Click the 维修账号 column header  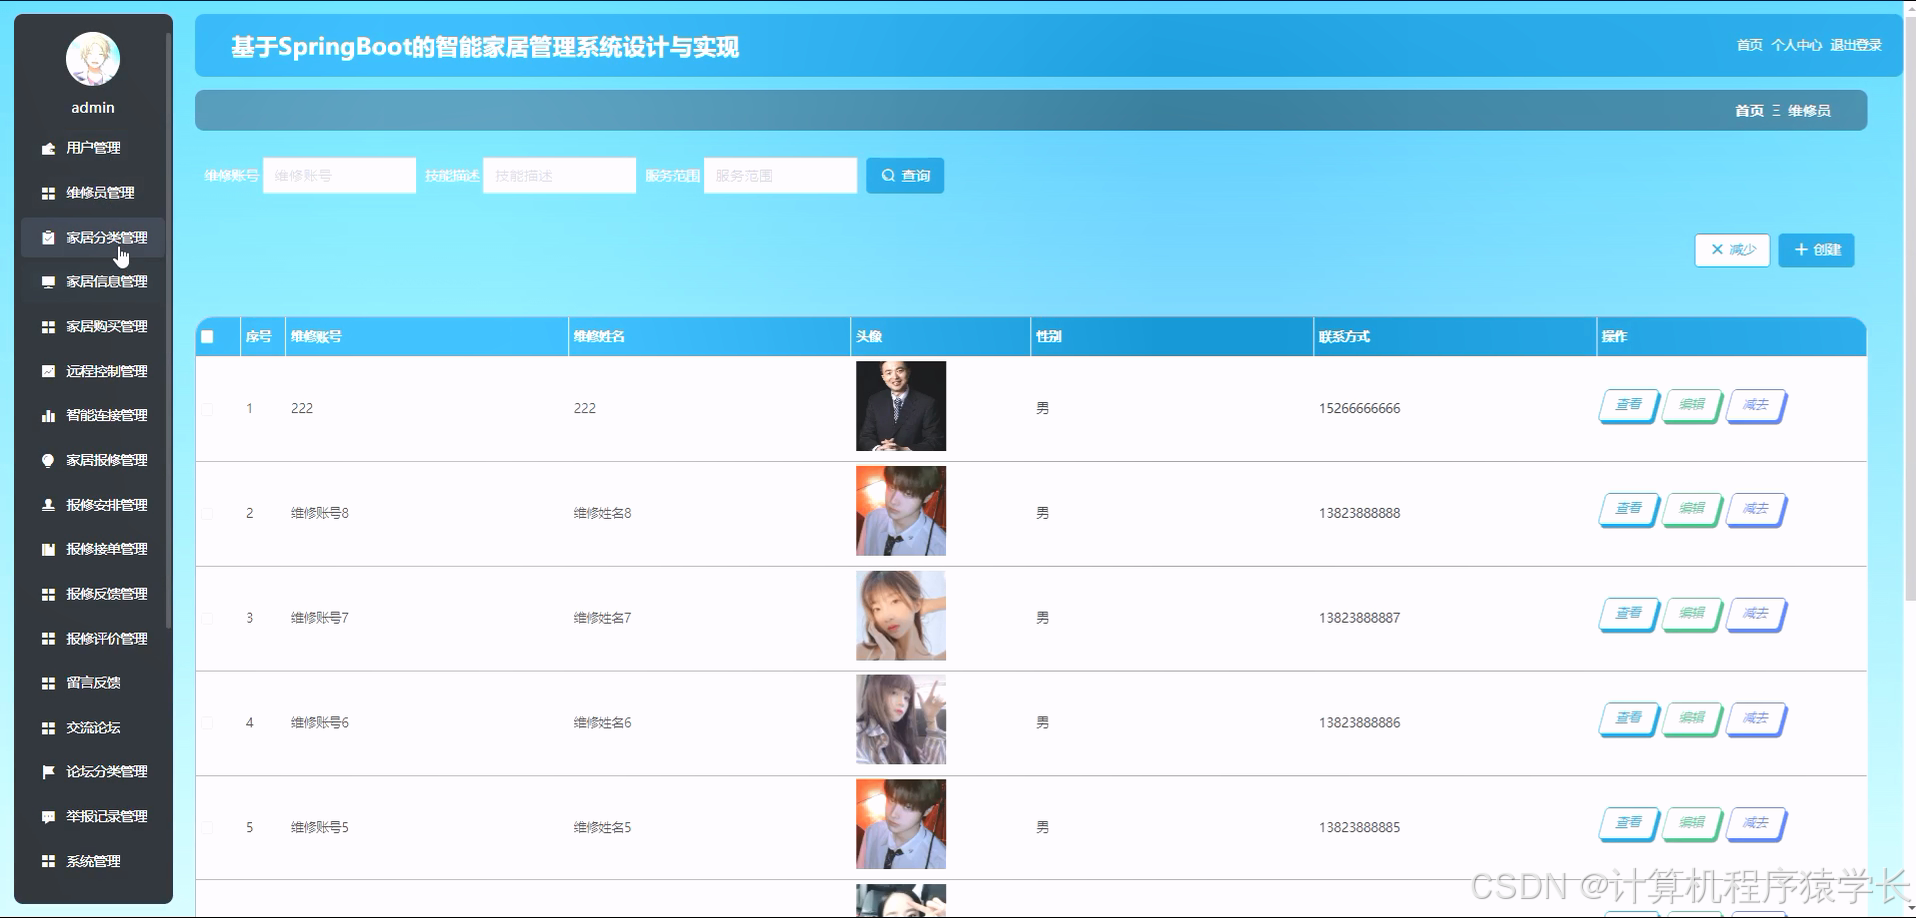426,337
